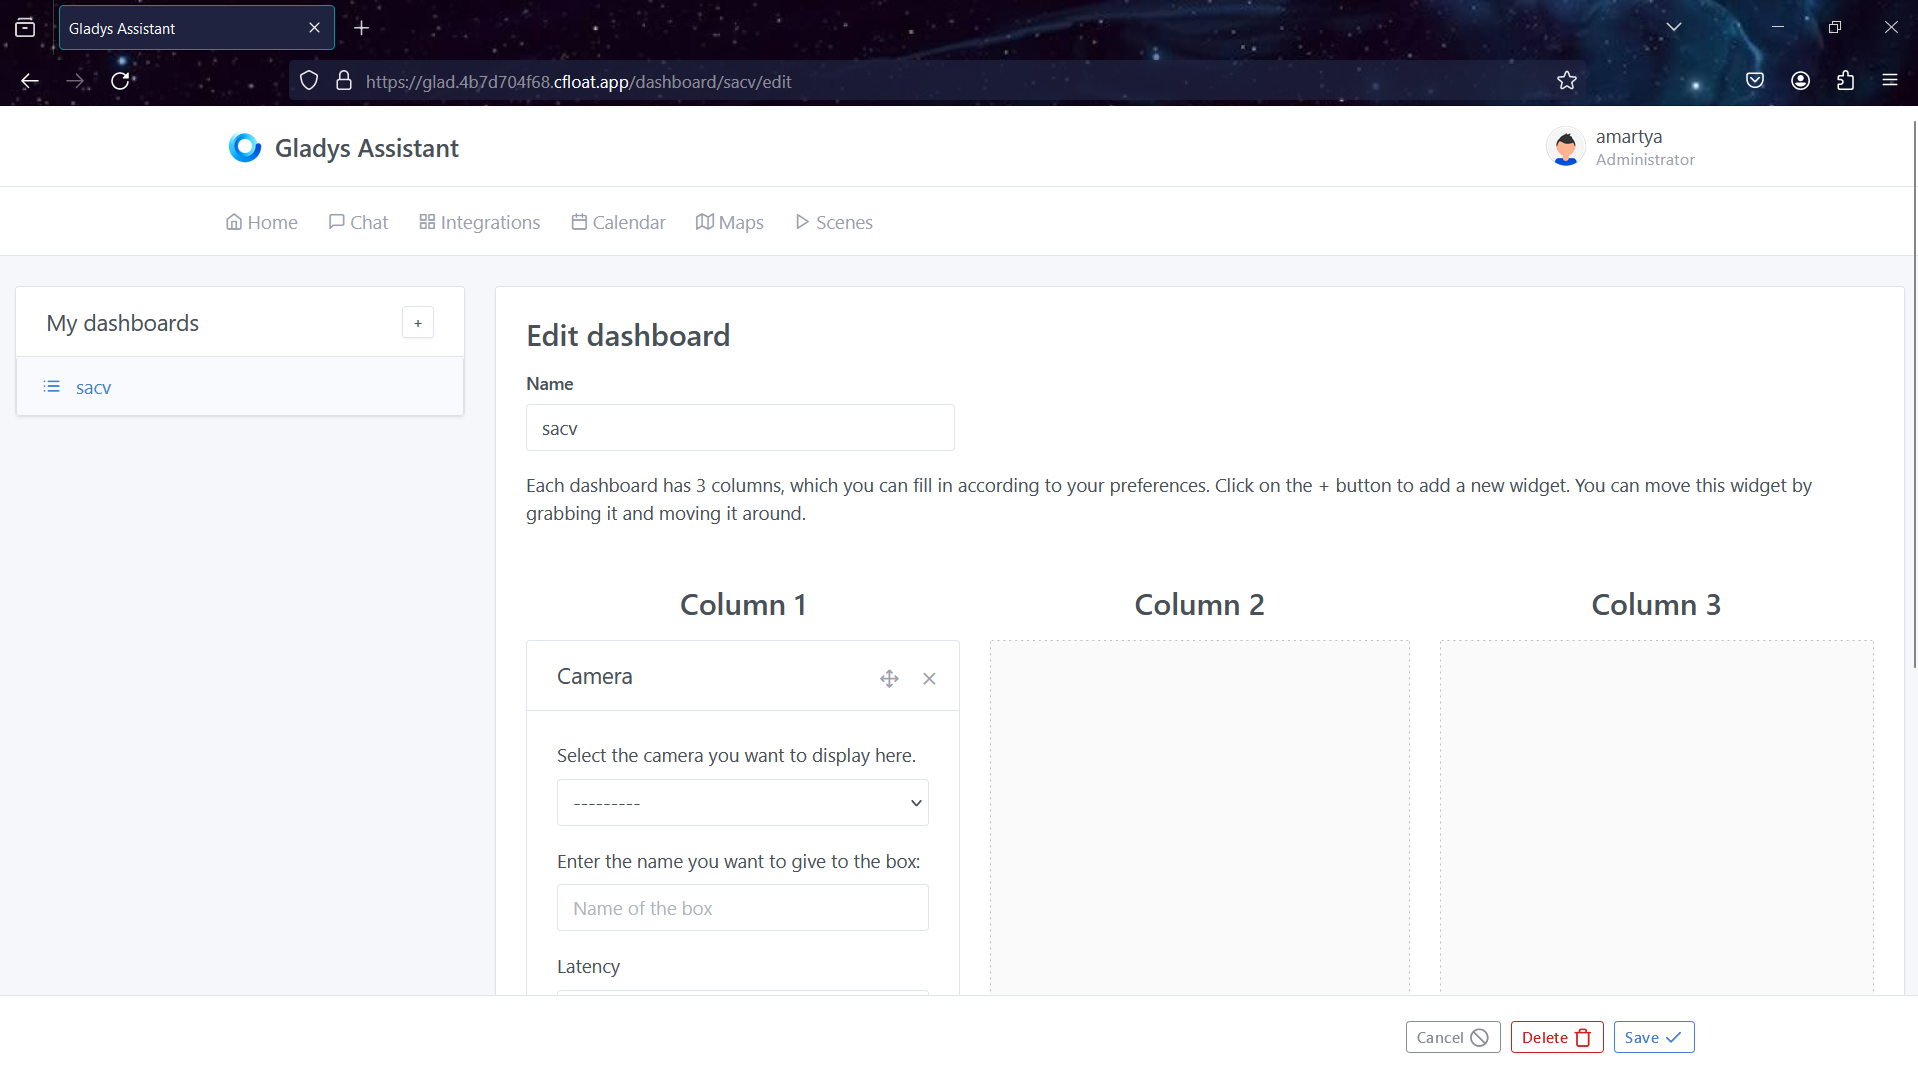The width and height of the screenshot is (1918, 1078).
Task: Click the Column 3 heading
Action: (x=1656, y=605)
